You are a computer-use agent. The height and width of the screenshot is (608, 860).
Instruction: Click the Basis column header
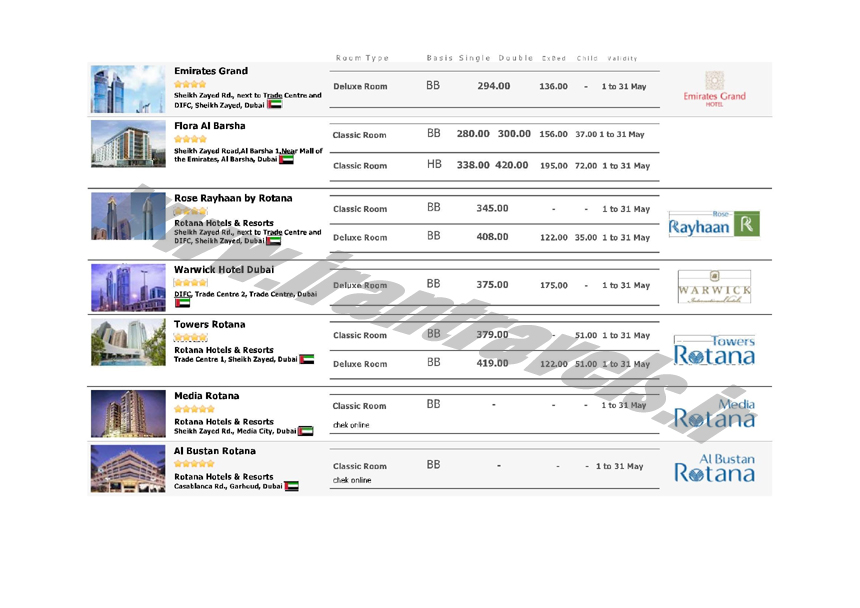440,58
